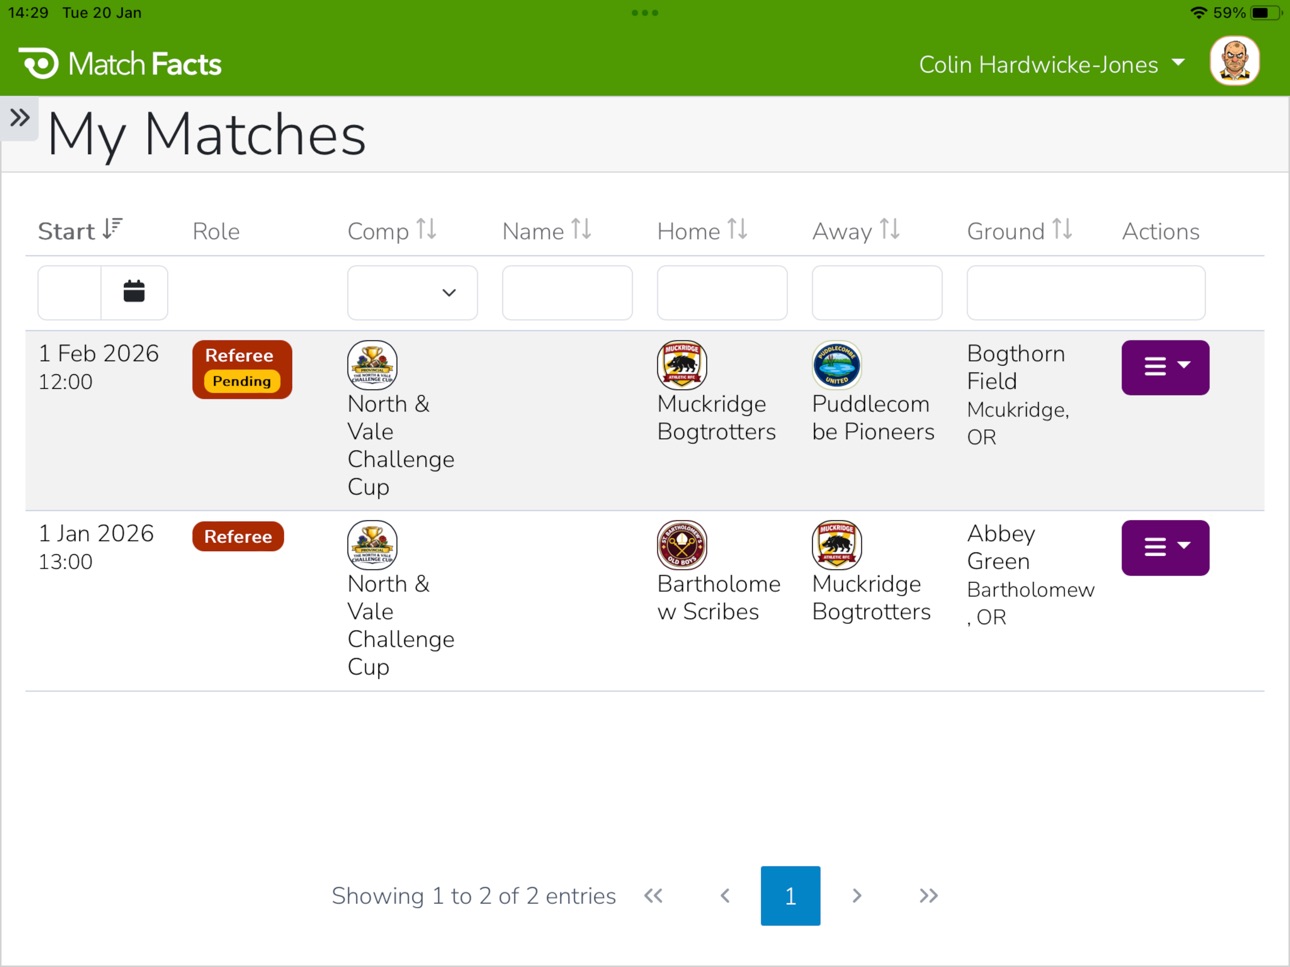Screen dimensions: 1290x967
Task: Select Bartholomew Scribes club crest
Action: point(682,544)
